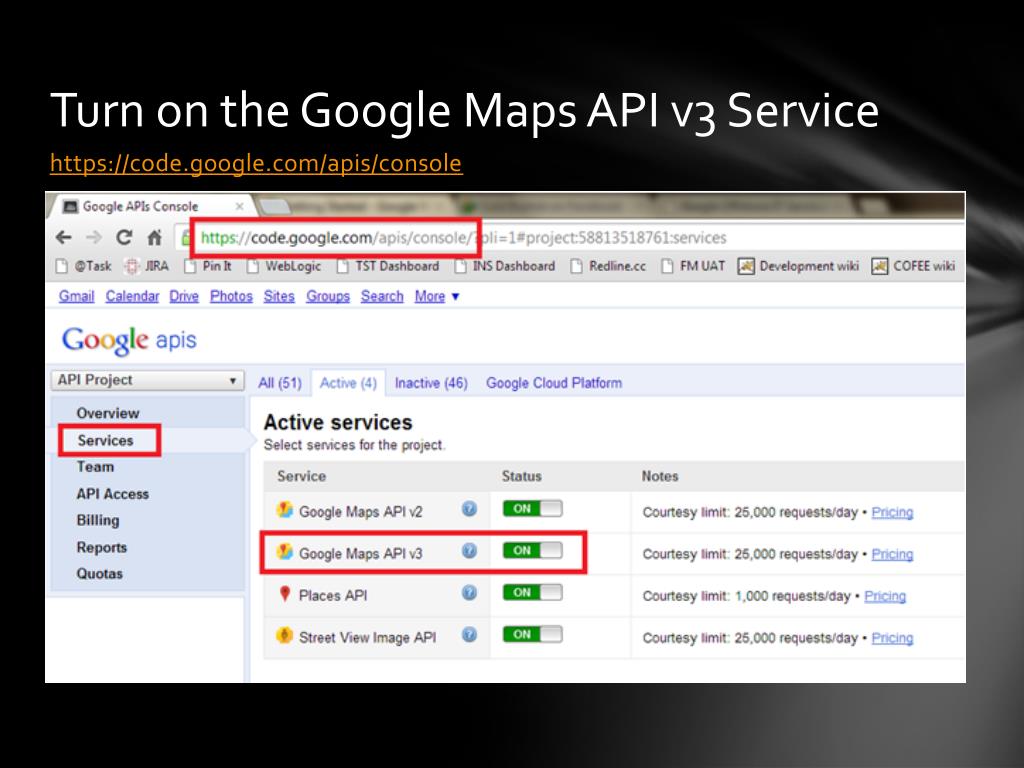Open the Groups link

pyautogui.click(x=328, y=296)
